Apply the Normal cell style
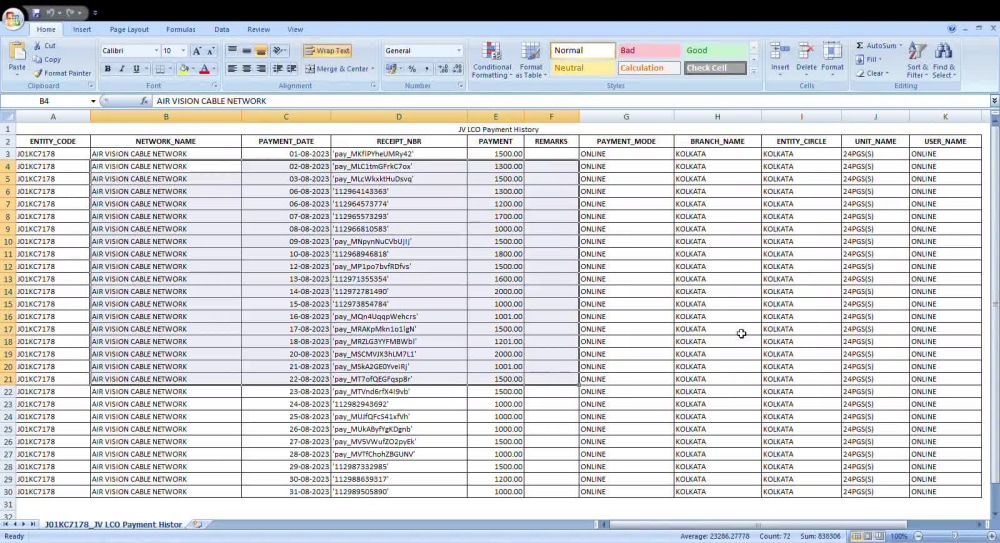The width and height of the screenshot is (1000, 543). point(582,50)
